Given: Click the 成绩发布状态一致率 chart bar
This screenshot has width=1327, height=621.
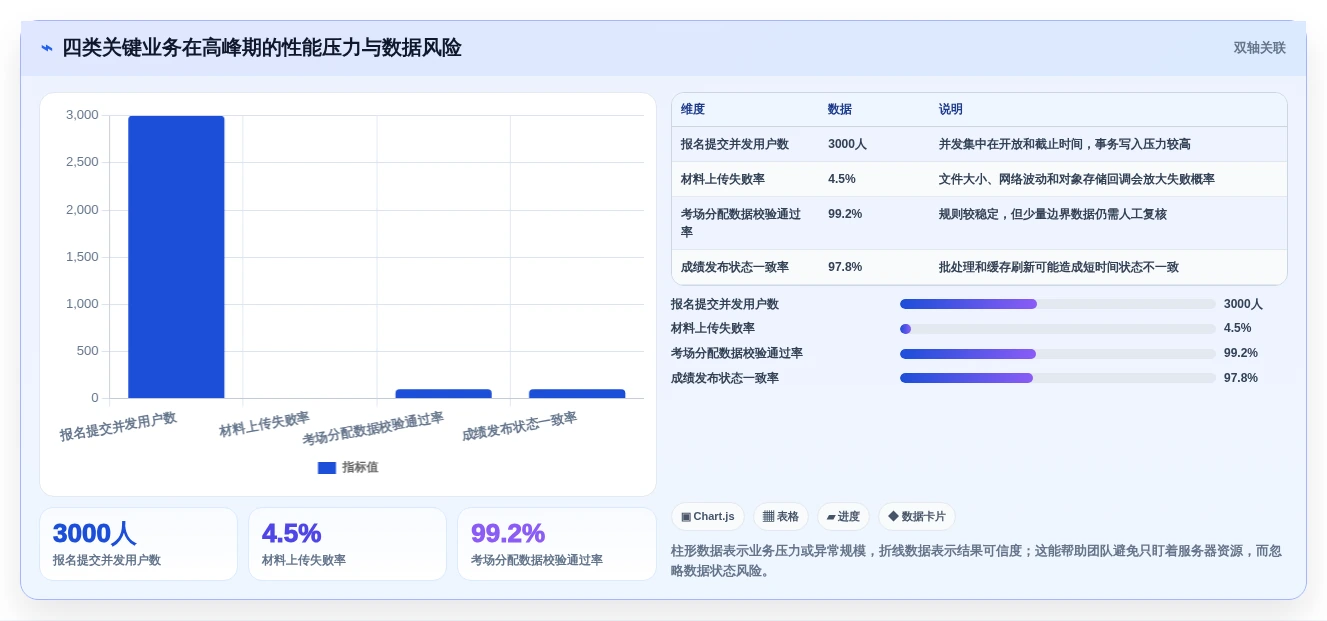Looking at the screenshot, I should tap(577, 394).
